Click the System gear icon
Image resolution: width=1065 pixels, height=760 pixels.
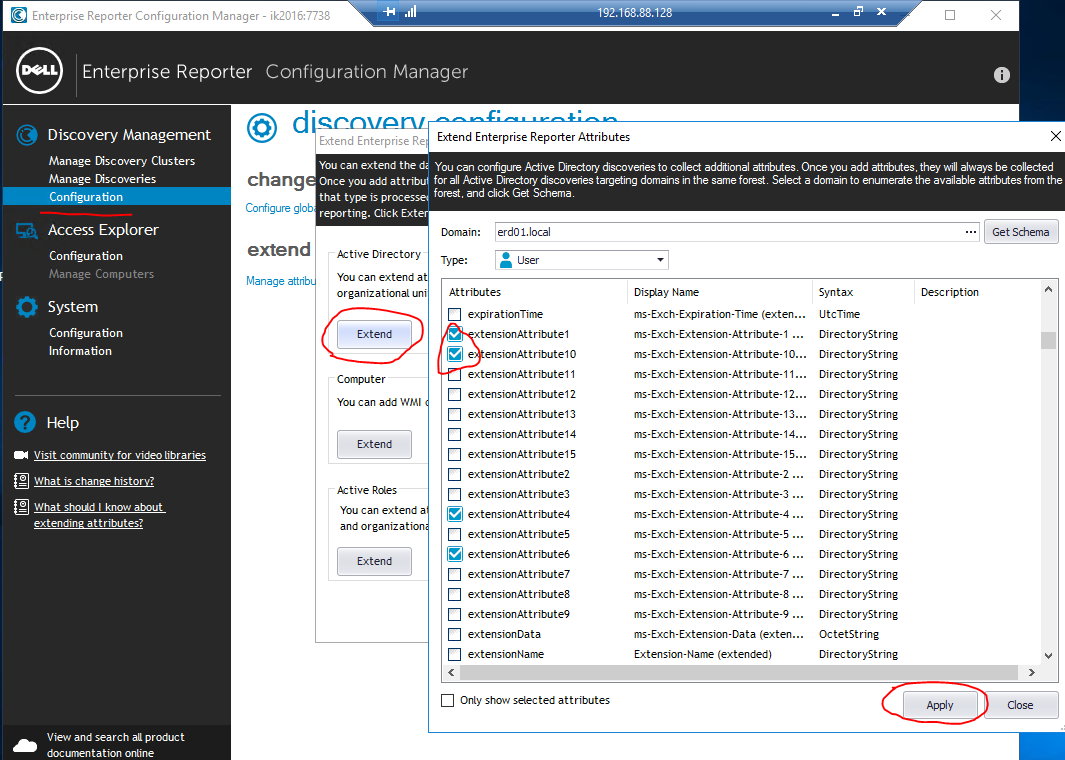point(26,307)
